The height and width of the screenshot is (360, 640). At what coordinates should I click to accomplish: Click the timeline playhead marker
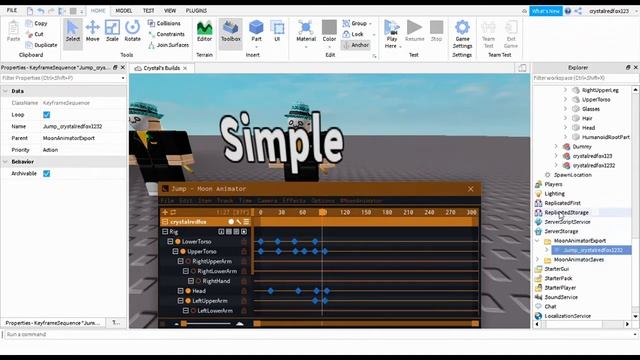(x=322, y=212)
